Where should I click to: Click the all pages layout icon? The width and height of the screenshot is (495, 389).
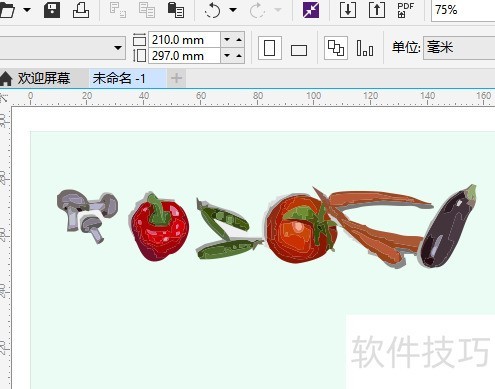pos(336,48)
